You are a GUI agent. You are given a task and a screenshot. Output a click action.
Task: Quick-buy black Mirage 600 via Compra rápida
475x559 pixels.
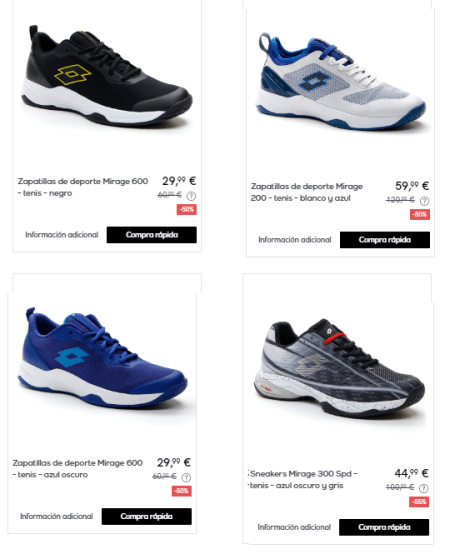tap(152, 235)
